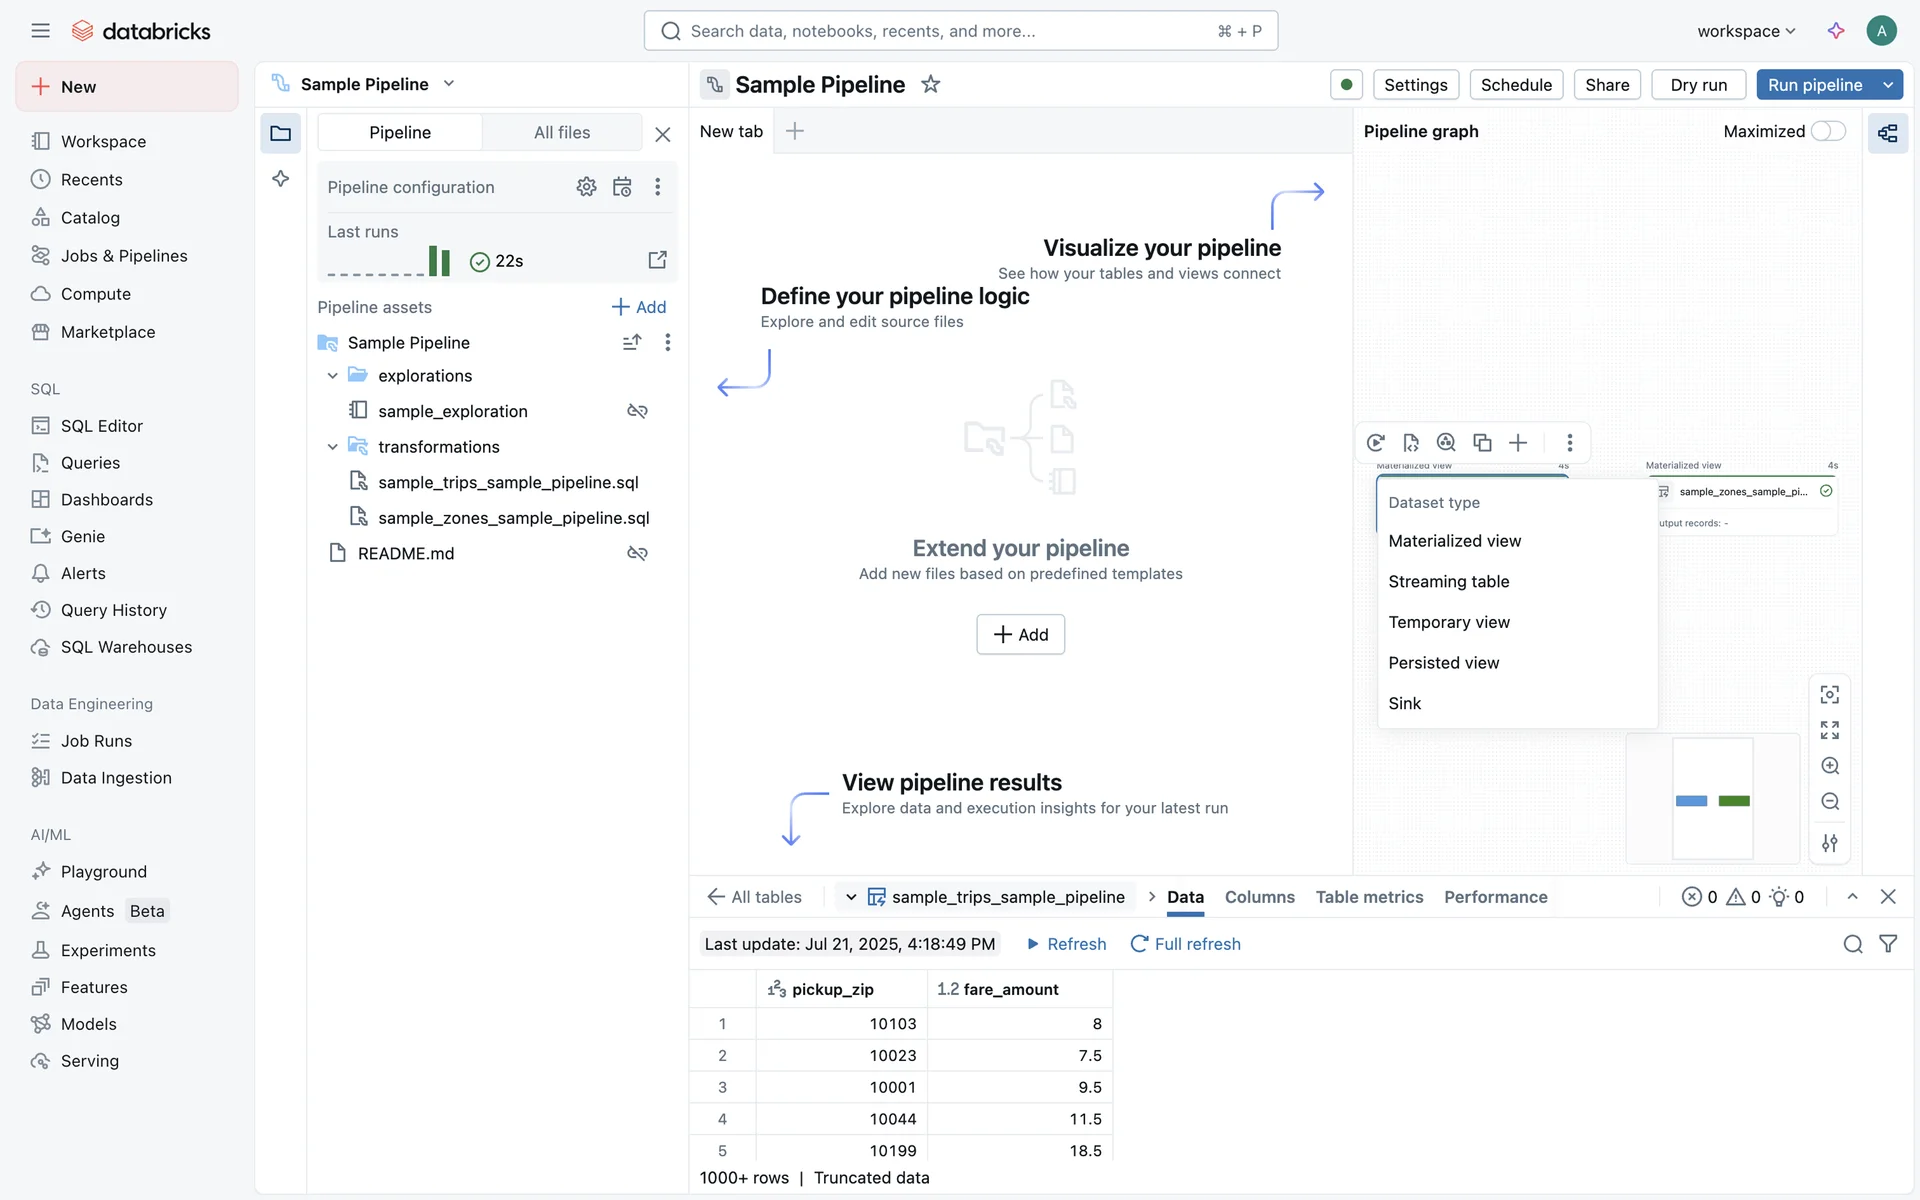Click the Dry run button
1920x1200 pixels.
pos(1698,85)
